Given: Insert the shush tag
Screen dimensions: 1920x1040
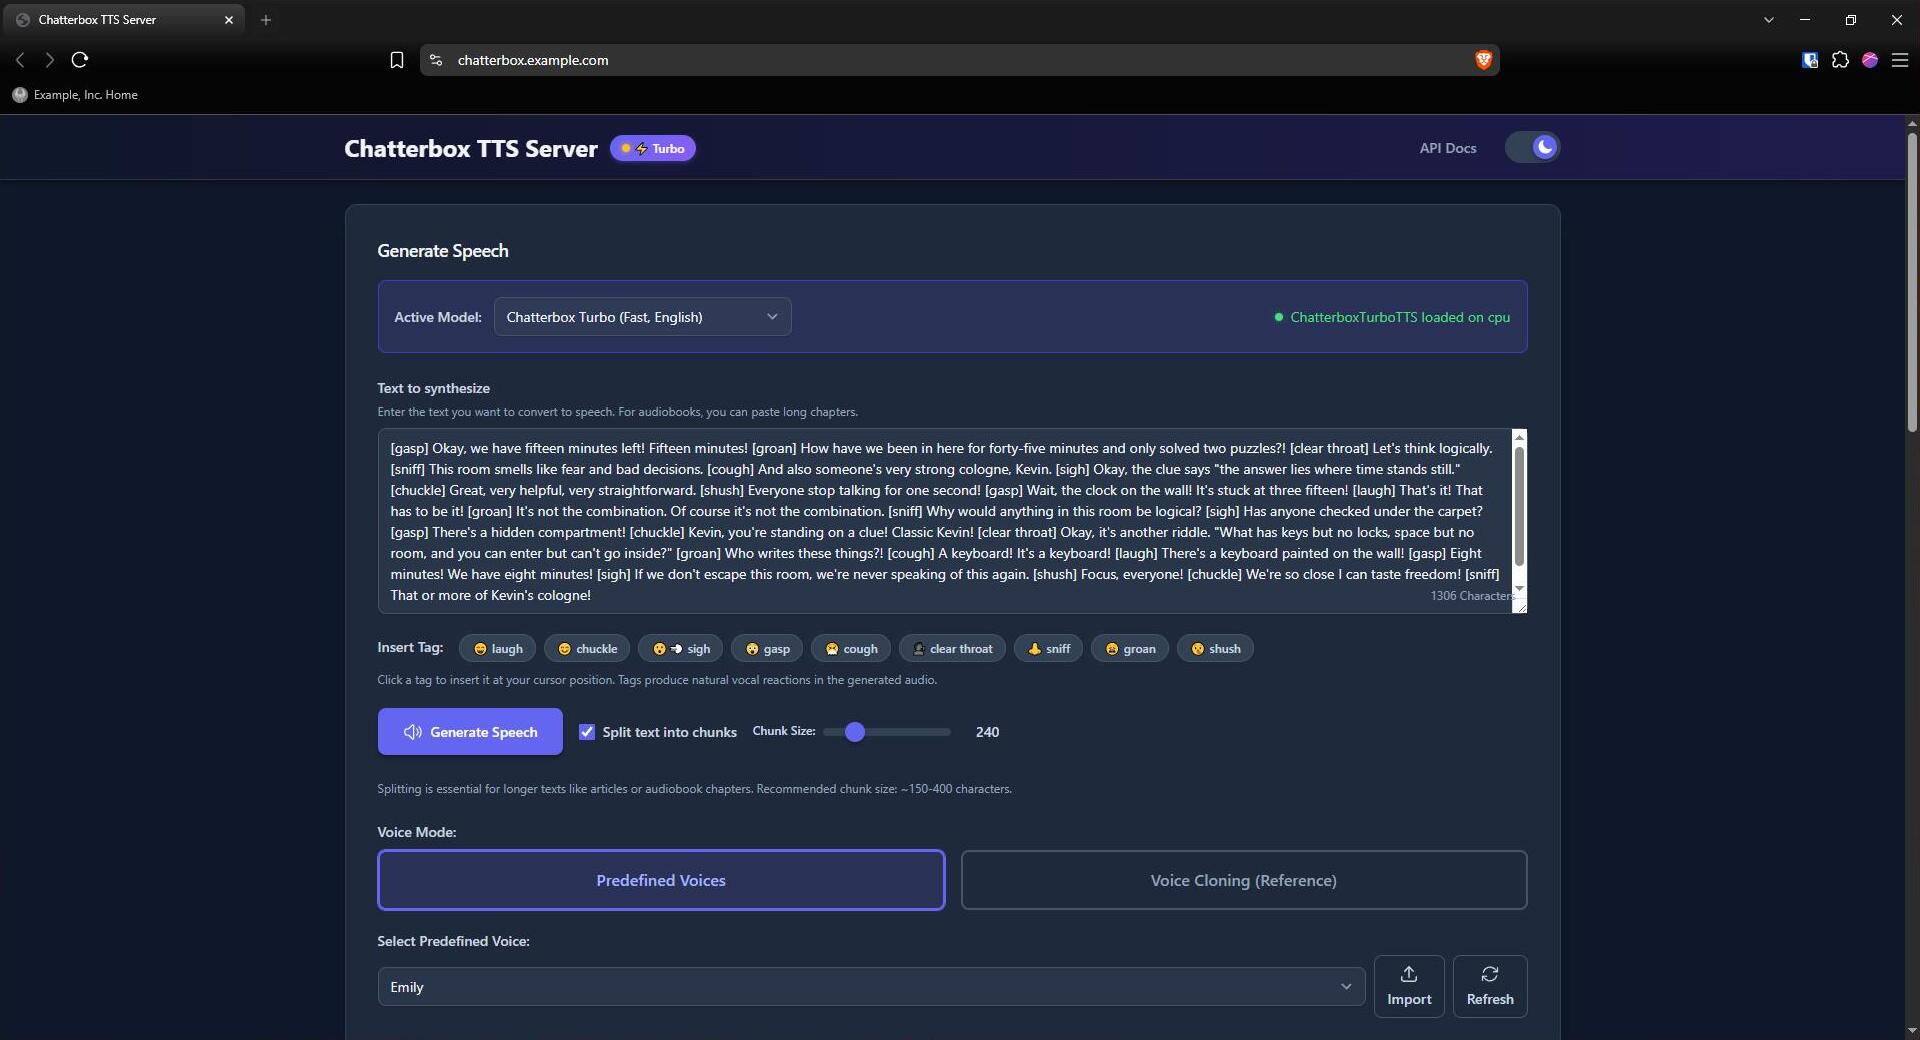Looking at the screenshot, I should [1215, 649].
